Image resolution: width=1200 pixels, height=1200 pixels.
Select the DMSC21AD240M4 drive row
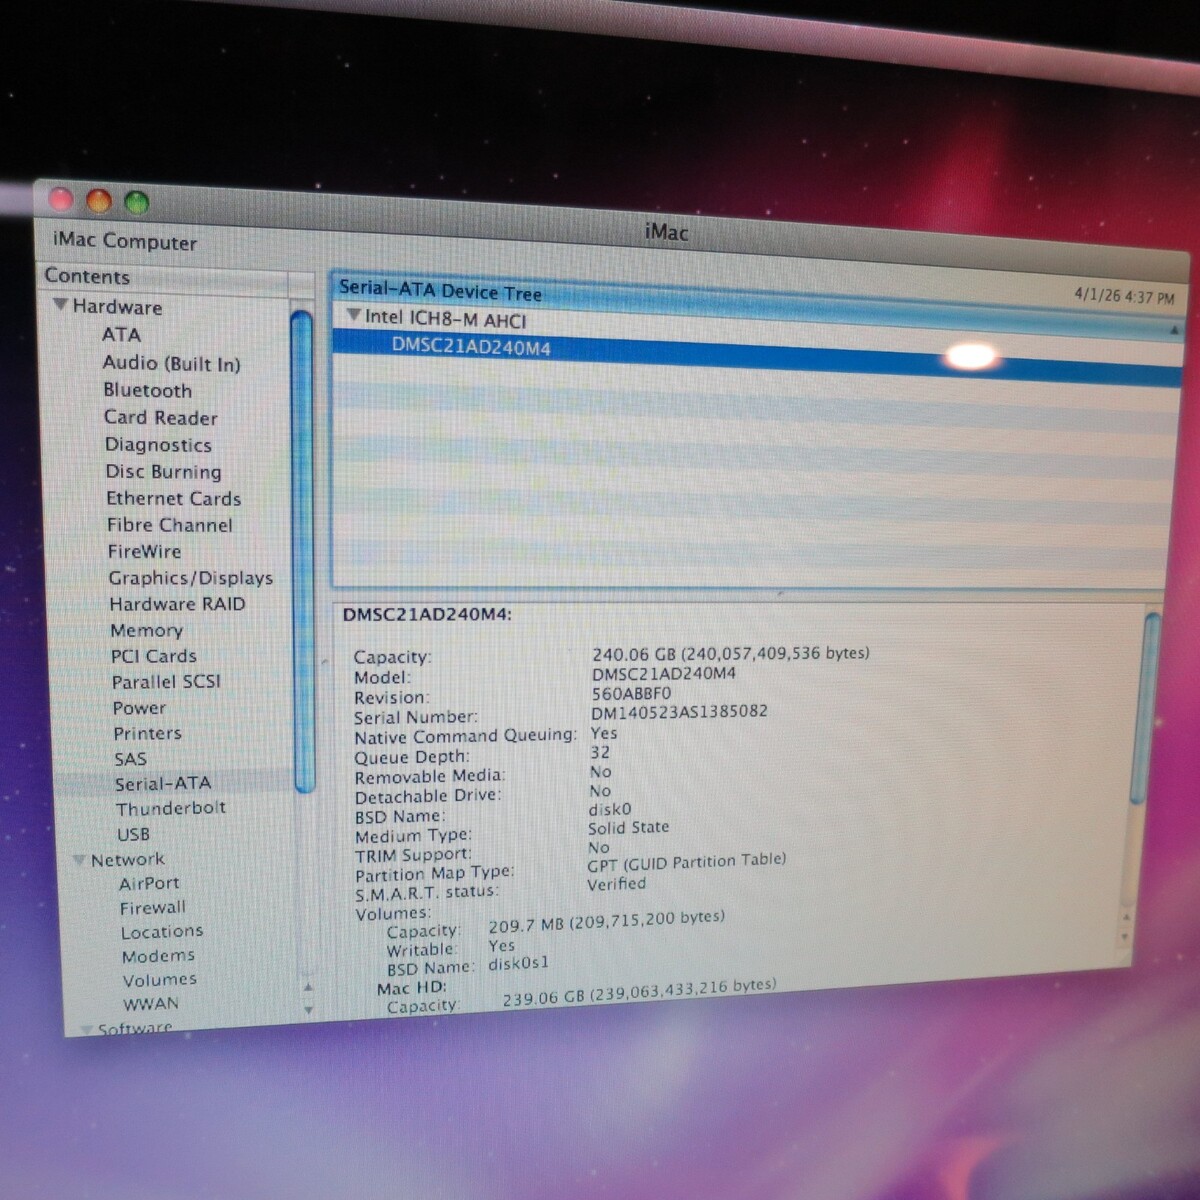(x=470, y=347)
